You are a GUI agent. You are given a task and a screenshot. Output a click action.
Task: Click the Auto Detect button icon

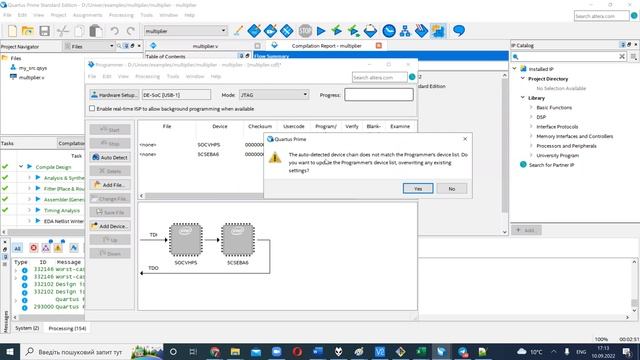point(96,157)
